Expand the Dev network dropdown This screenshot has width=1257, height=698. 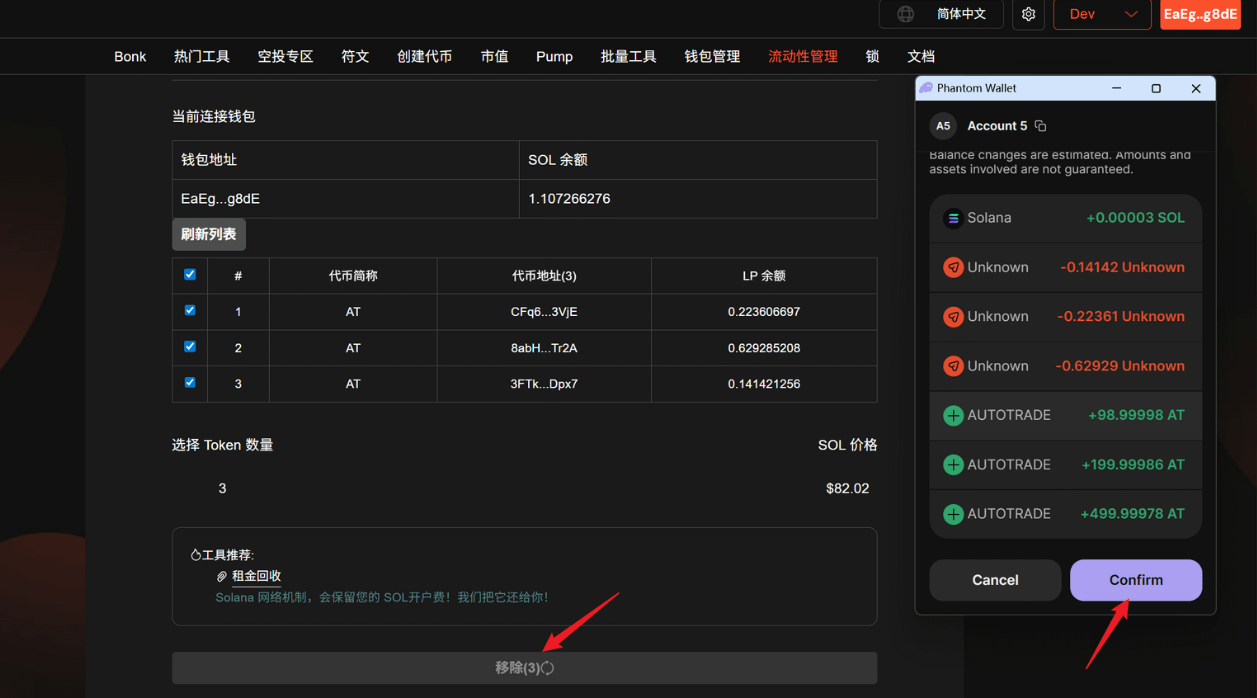click(x=1102, y=14)
